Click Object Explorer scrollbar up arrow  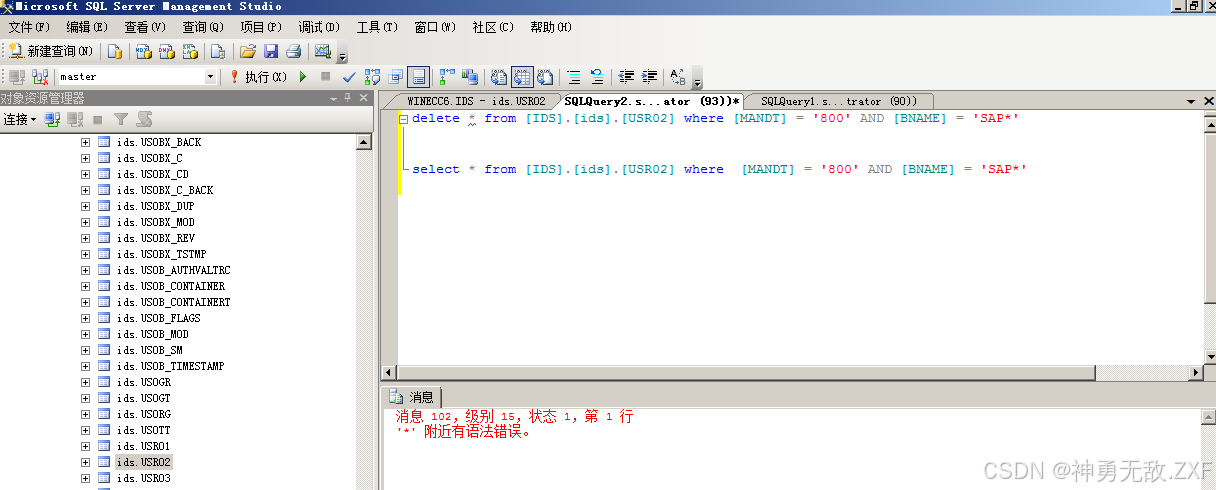[364, 142]
